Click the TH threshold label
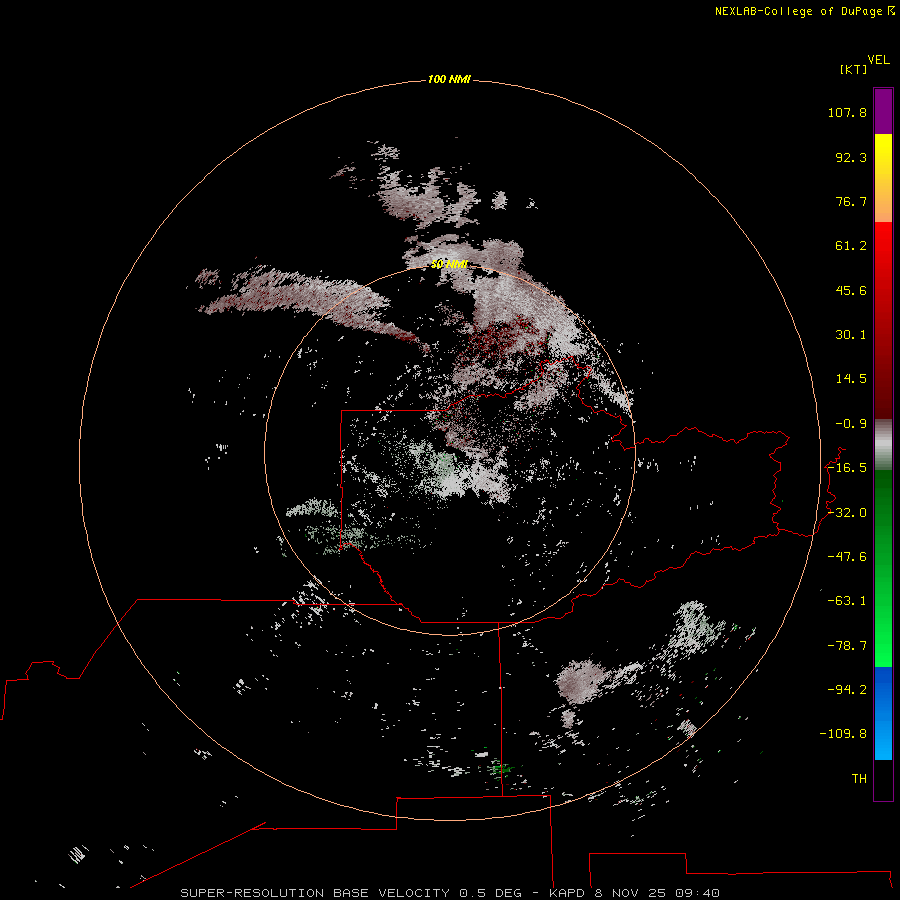Viewport: 900px width, 900px height. pyautogui.click(x=859, y=779)
